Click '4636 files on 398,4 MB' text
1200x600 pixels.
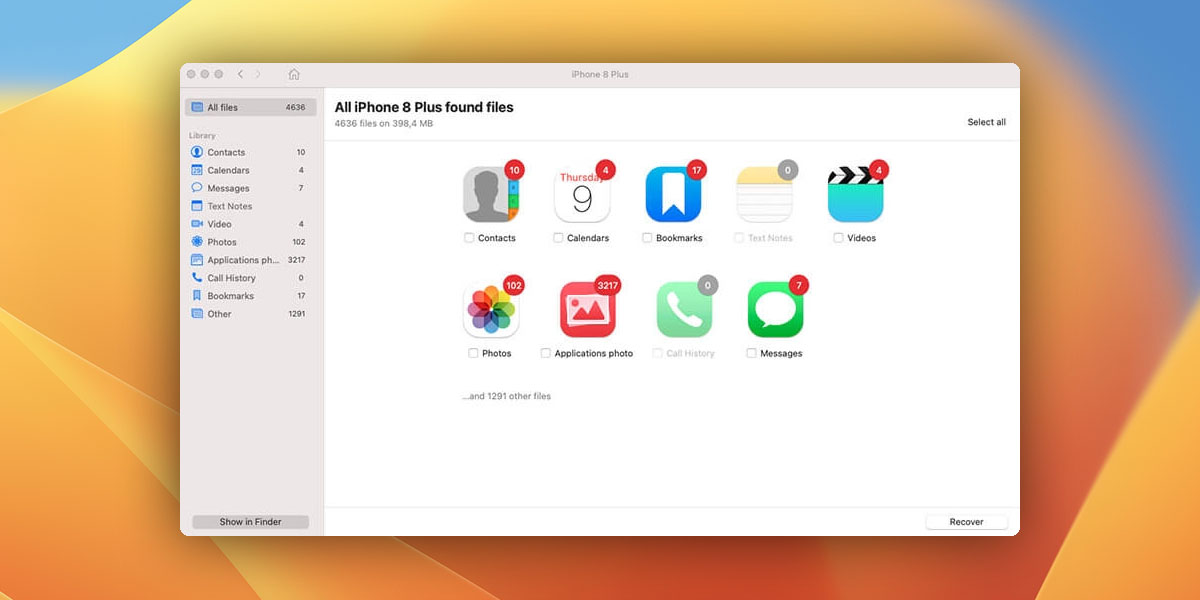point(383,124)
